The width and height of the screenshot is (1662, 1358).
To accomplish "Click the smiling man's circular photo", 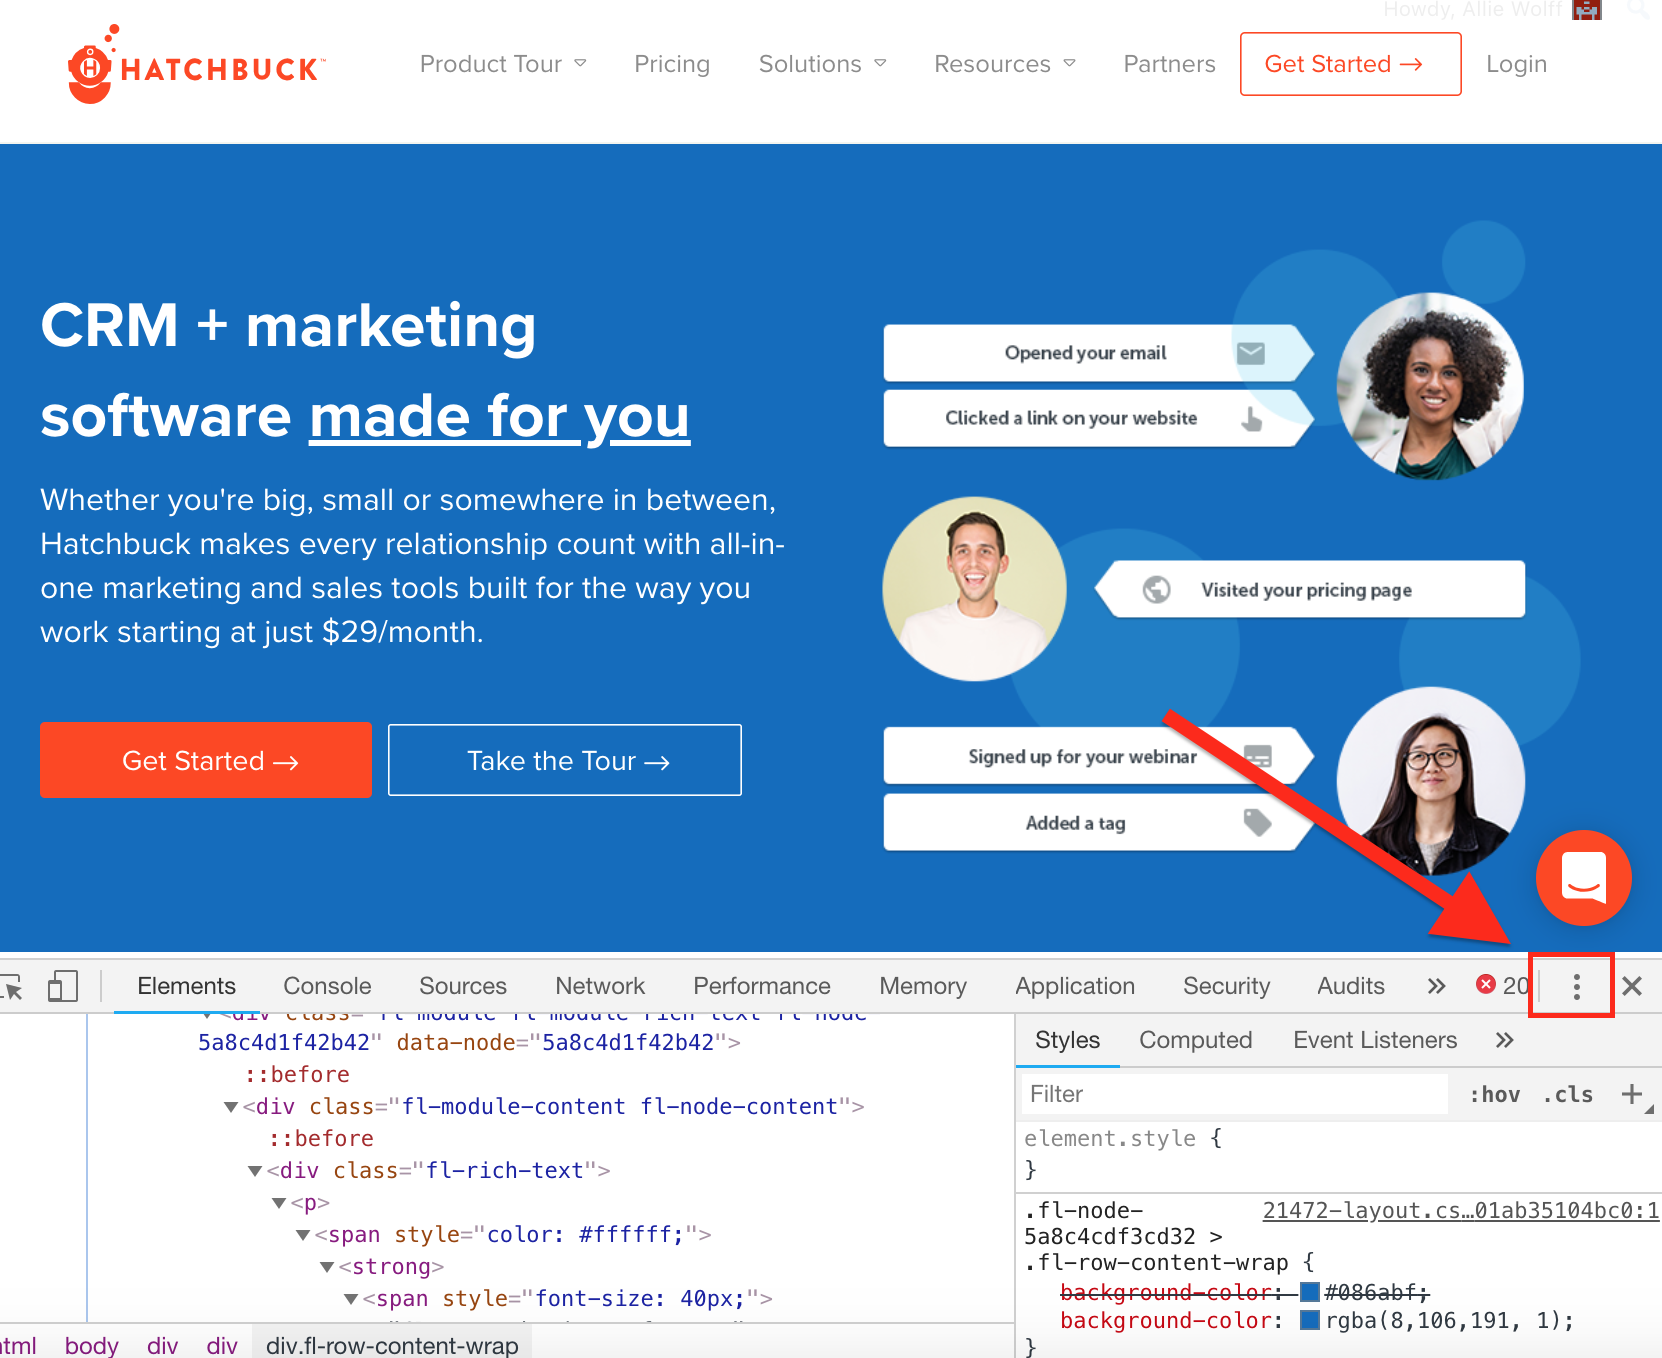I will pyautogui.click(x=975, y=589).
